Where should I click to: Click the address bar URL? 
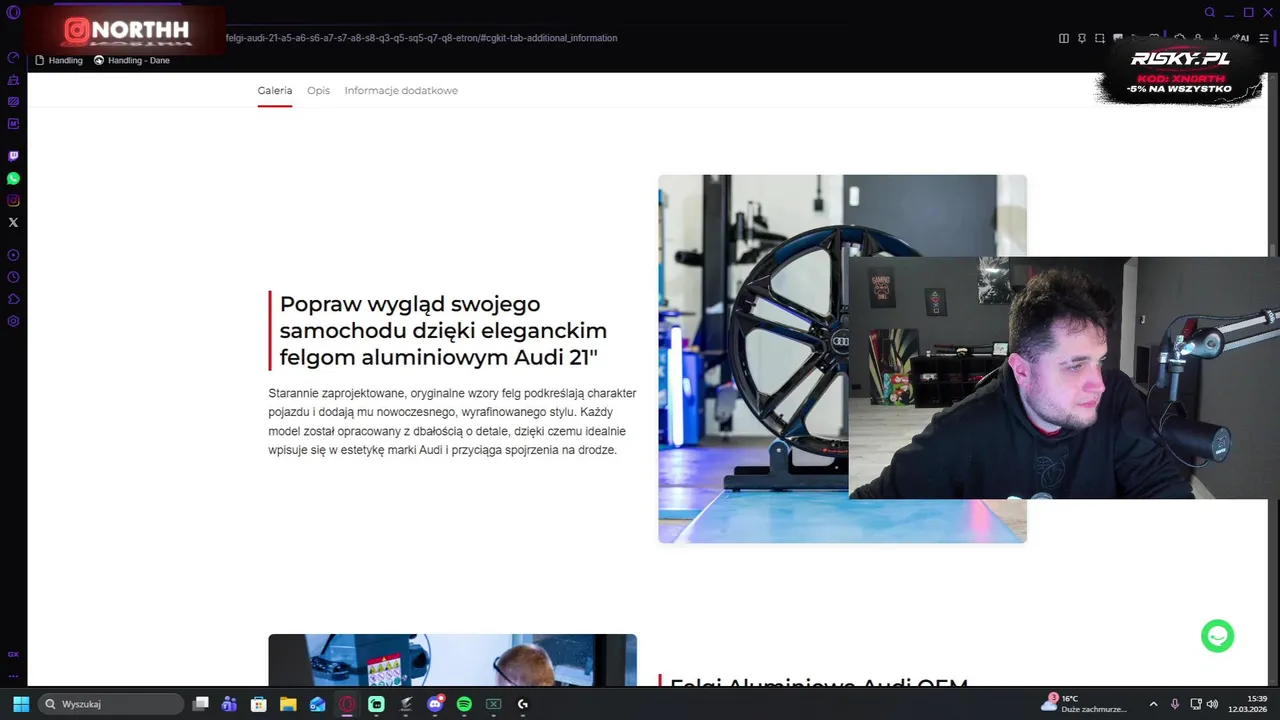(421, 38)
